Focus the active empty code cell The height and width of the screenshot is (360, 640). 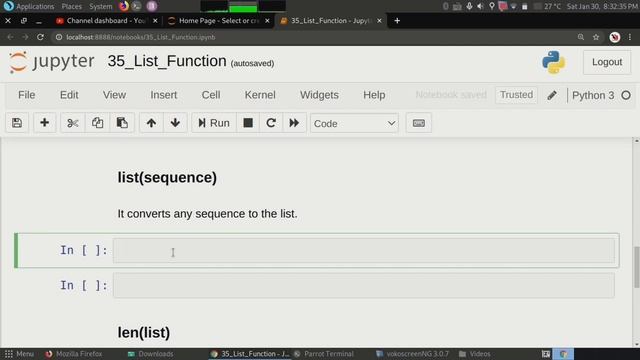[364, 251]
